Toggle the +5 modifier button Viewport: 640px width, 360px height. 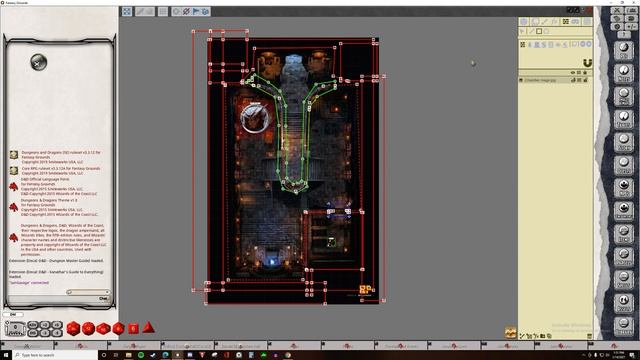point(57,325)
